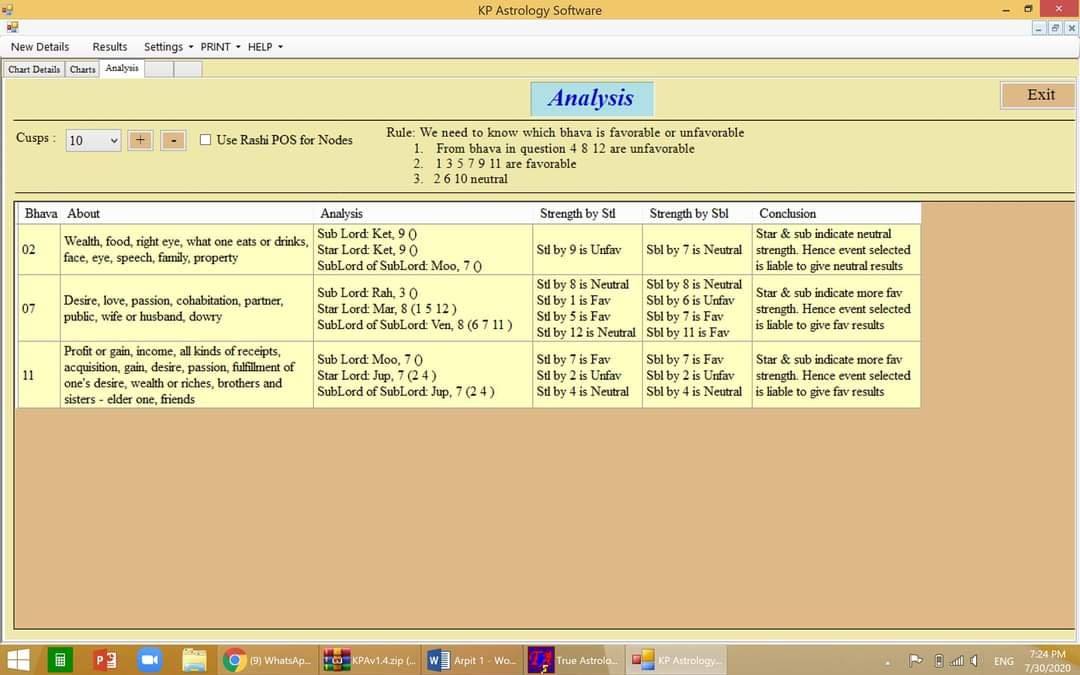
Task: Expand the Settings menu
Action: click(168, 47)
